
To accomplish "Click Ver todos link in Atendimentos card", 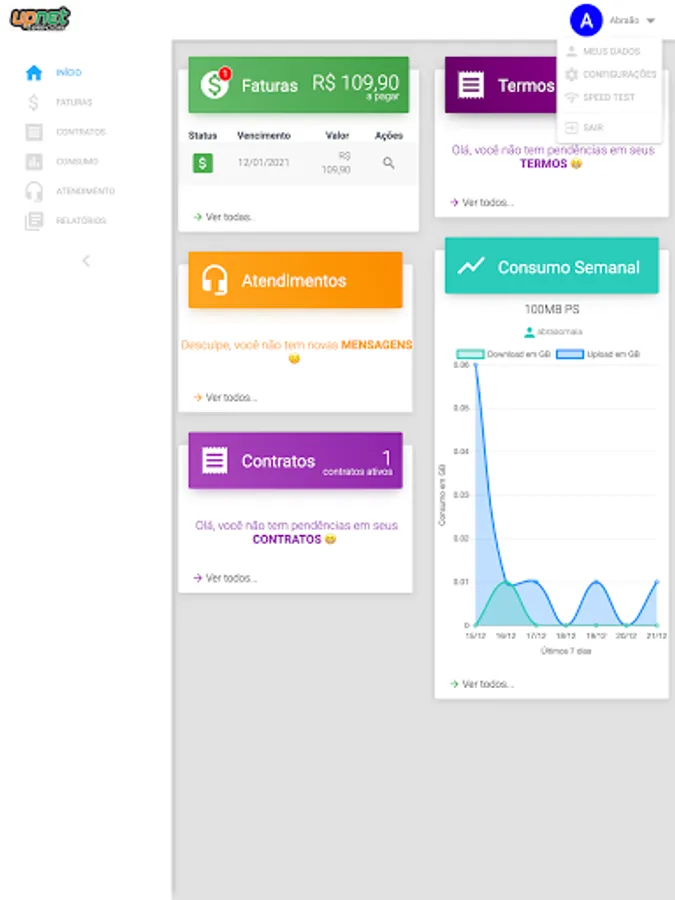I will pyautogui.click(x=226, y=397).
